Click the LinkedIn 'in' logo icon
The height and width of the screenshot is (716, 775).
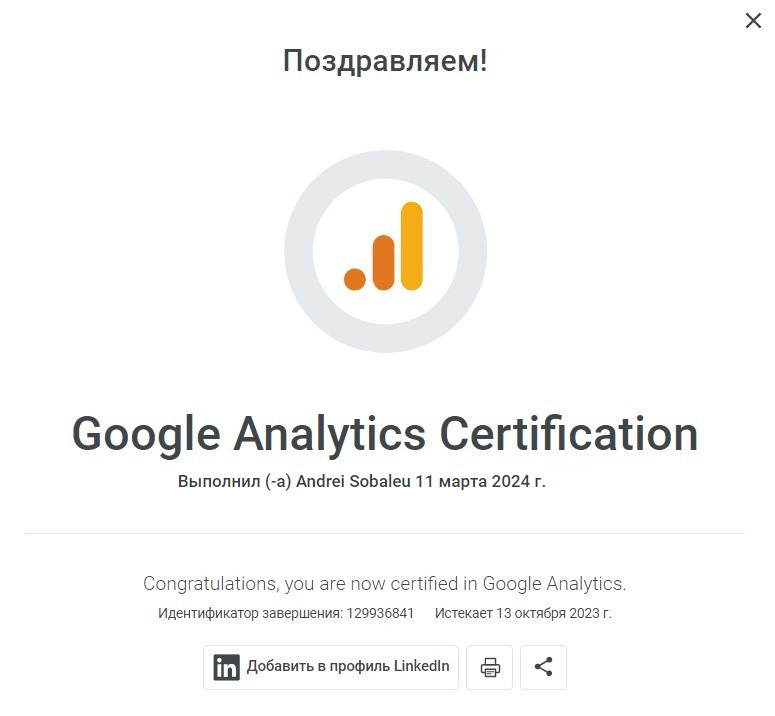(x=226, y=667)
